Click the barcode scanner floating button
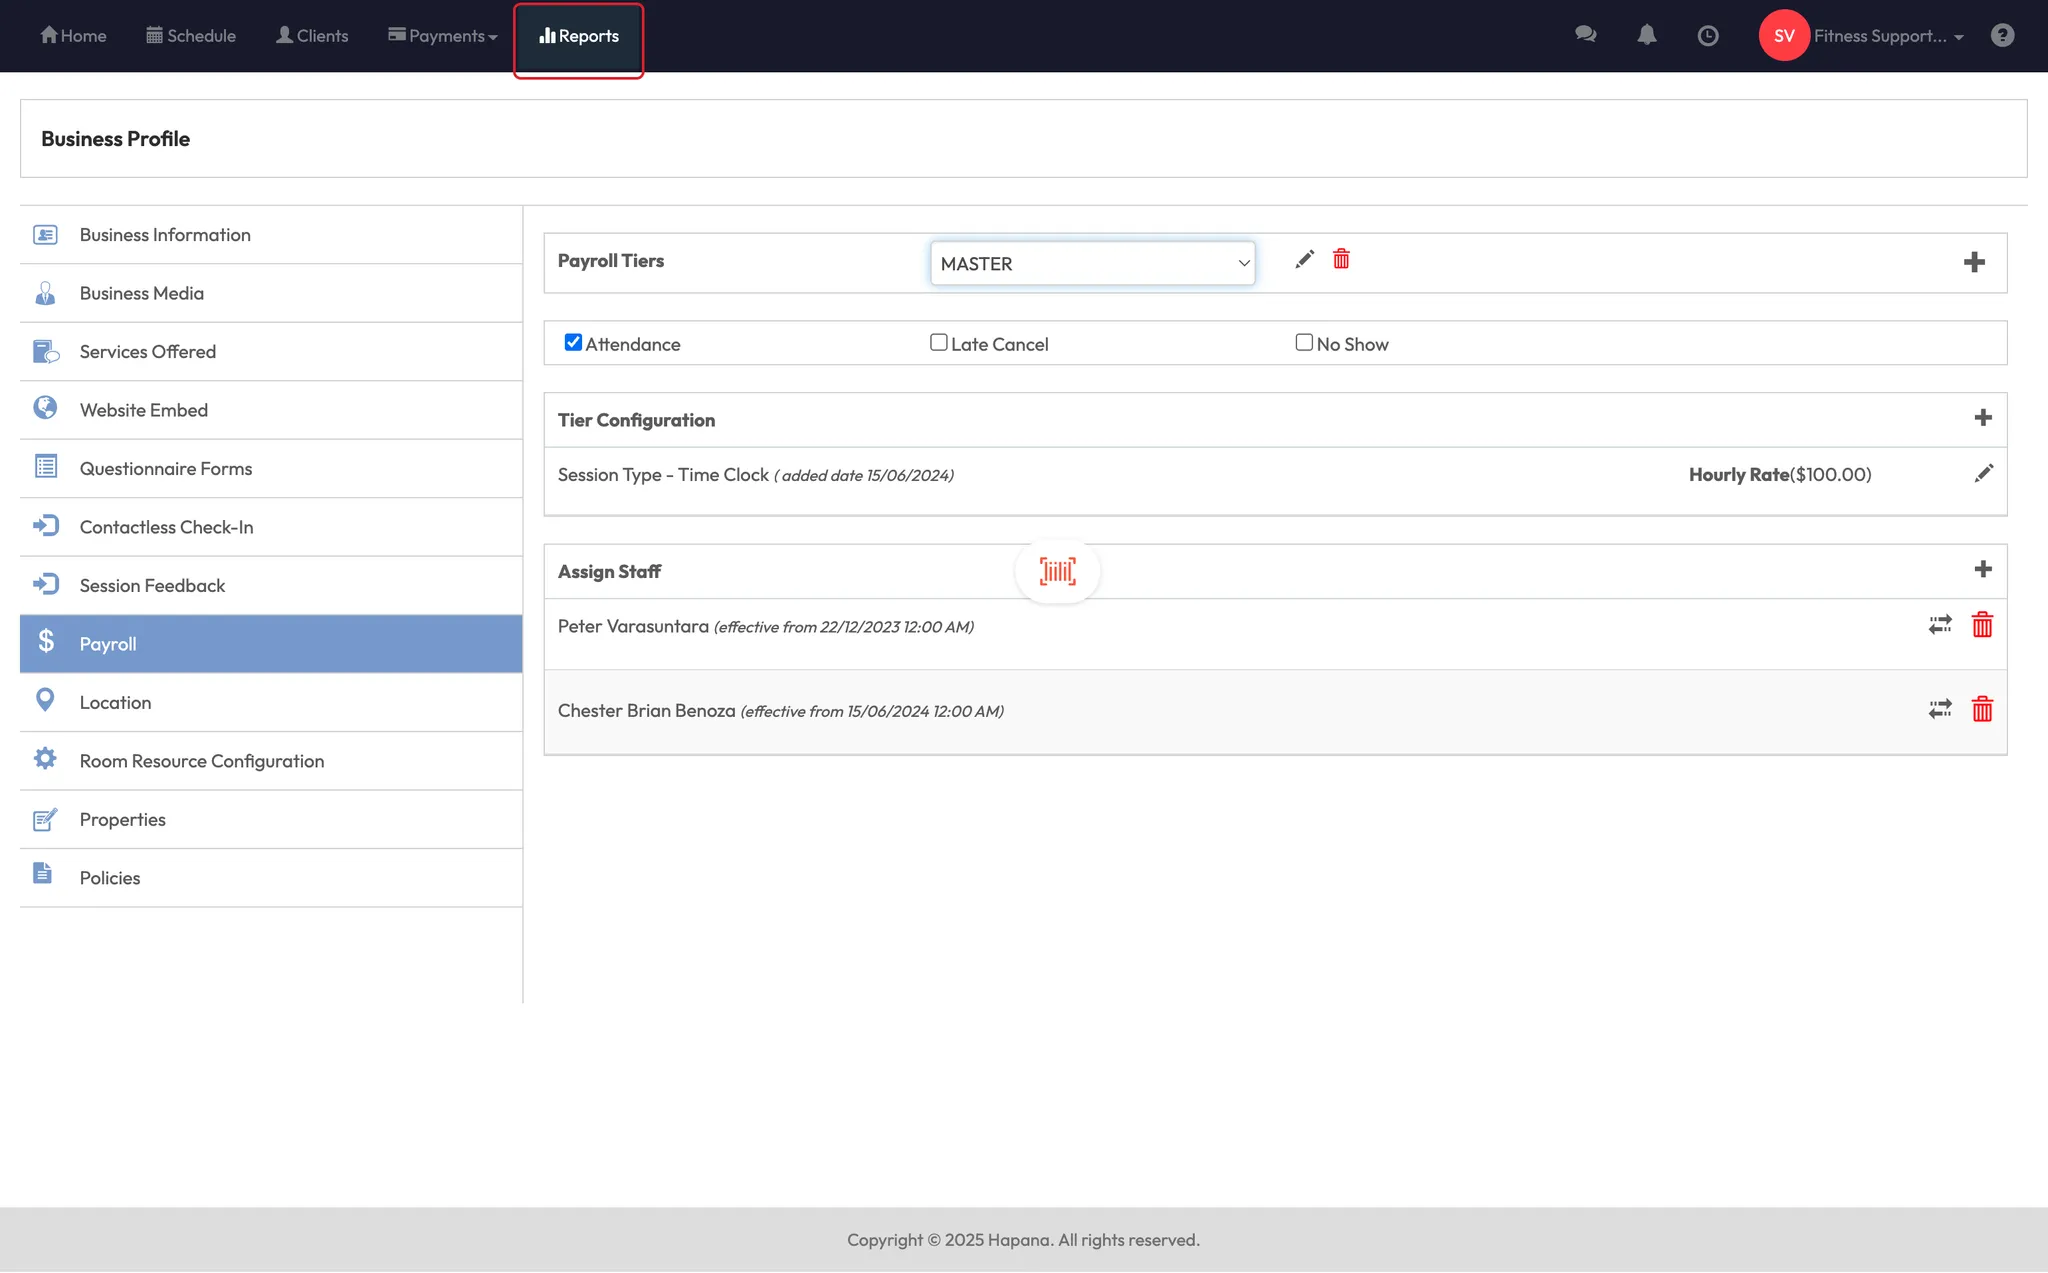Viewport: 2048px width, 1273px height. click(x=1057, y=572)
